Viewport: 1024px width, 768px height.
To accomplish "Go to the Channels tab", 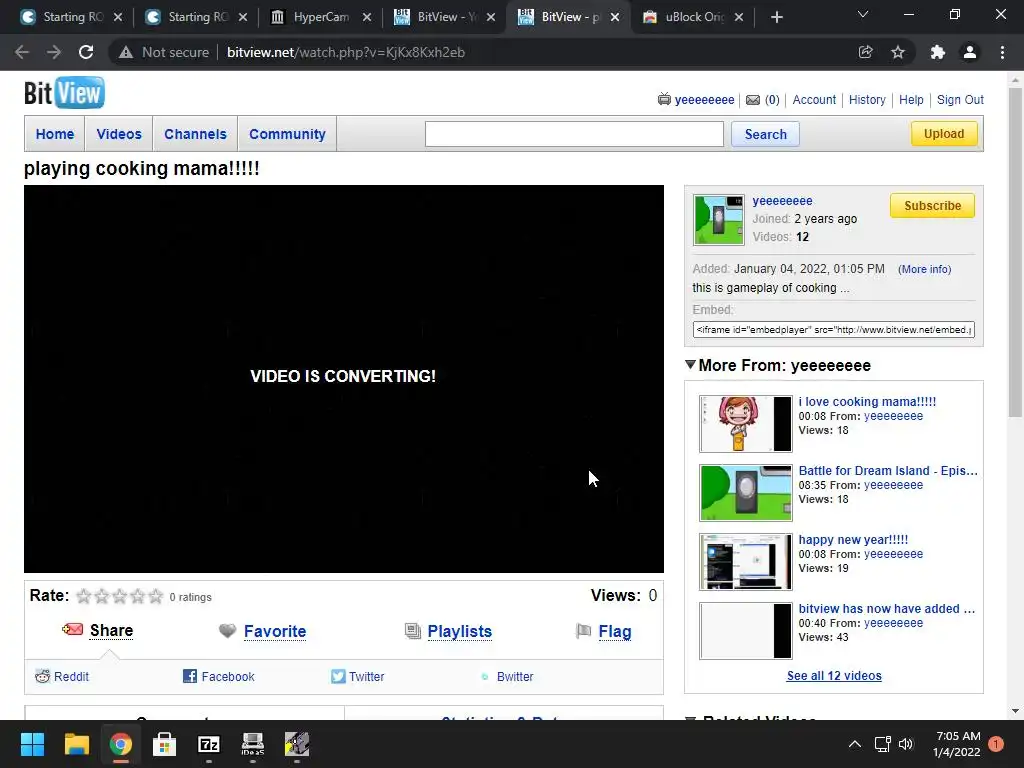I will pos(195,134).
